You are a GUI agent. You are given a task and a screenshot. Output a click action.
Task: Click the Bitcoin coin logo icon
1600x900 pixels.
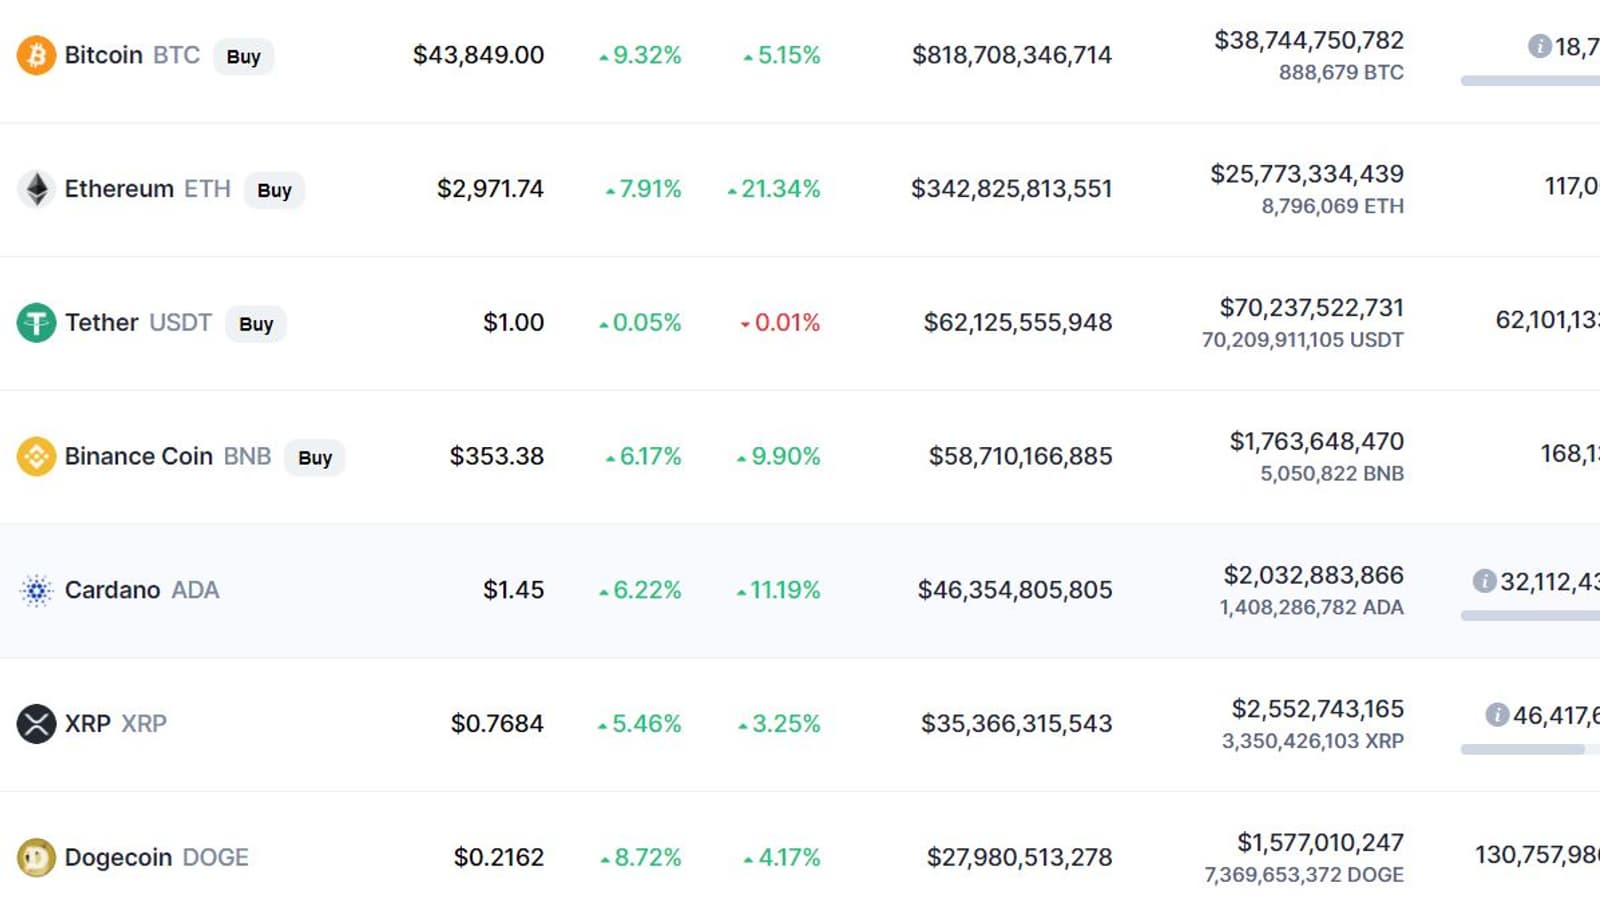[36, 55]
